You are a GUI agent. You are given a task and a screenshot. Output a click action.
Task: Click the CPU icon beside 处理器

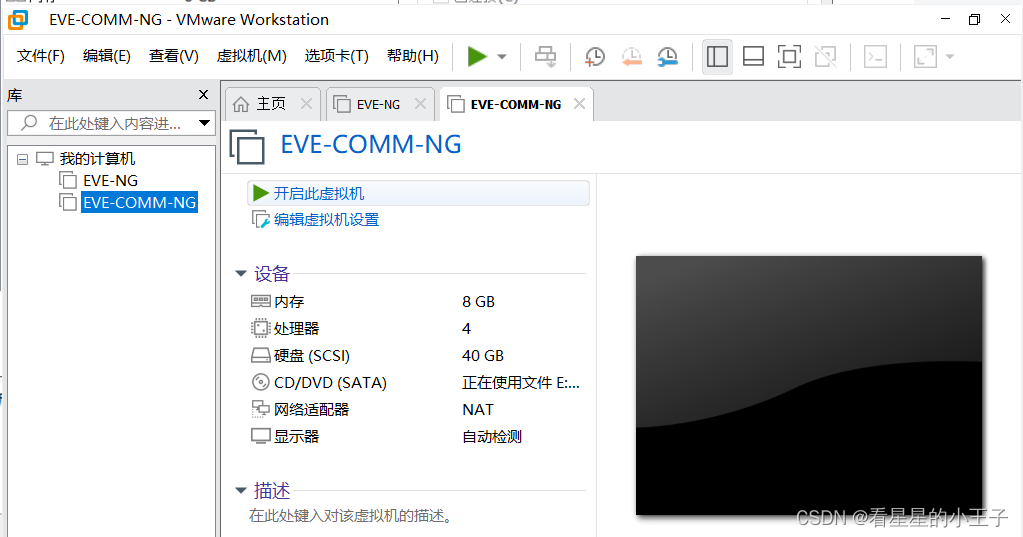pos(260,328)
